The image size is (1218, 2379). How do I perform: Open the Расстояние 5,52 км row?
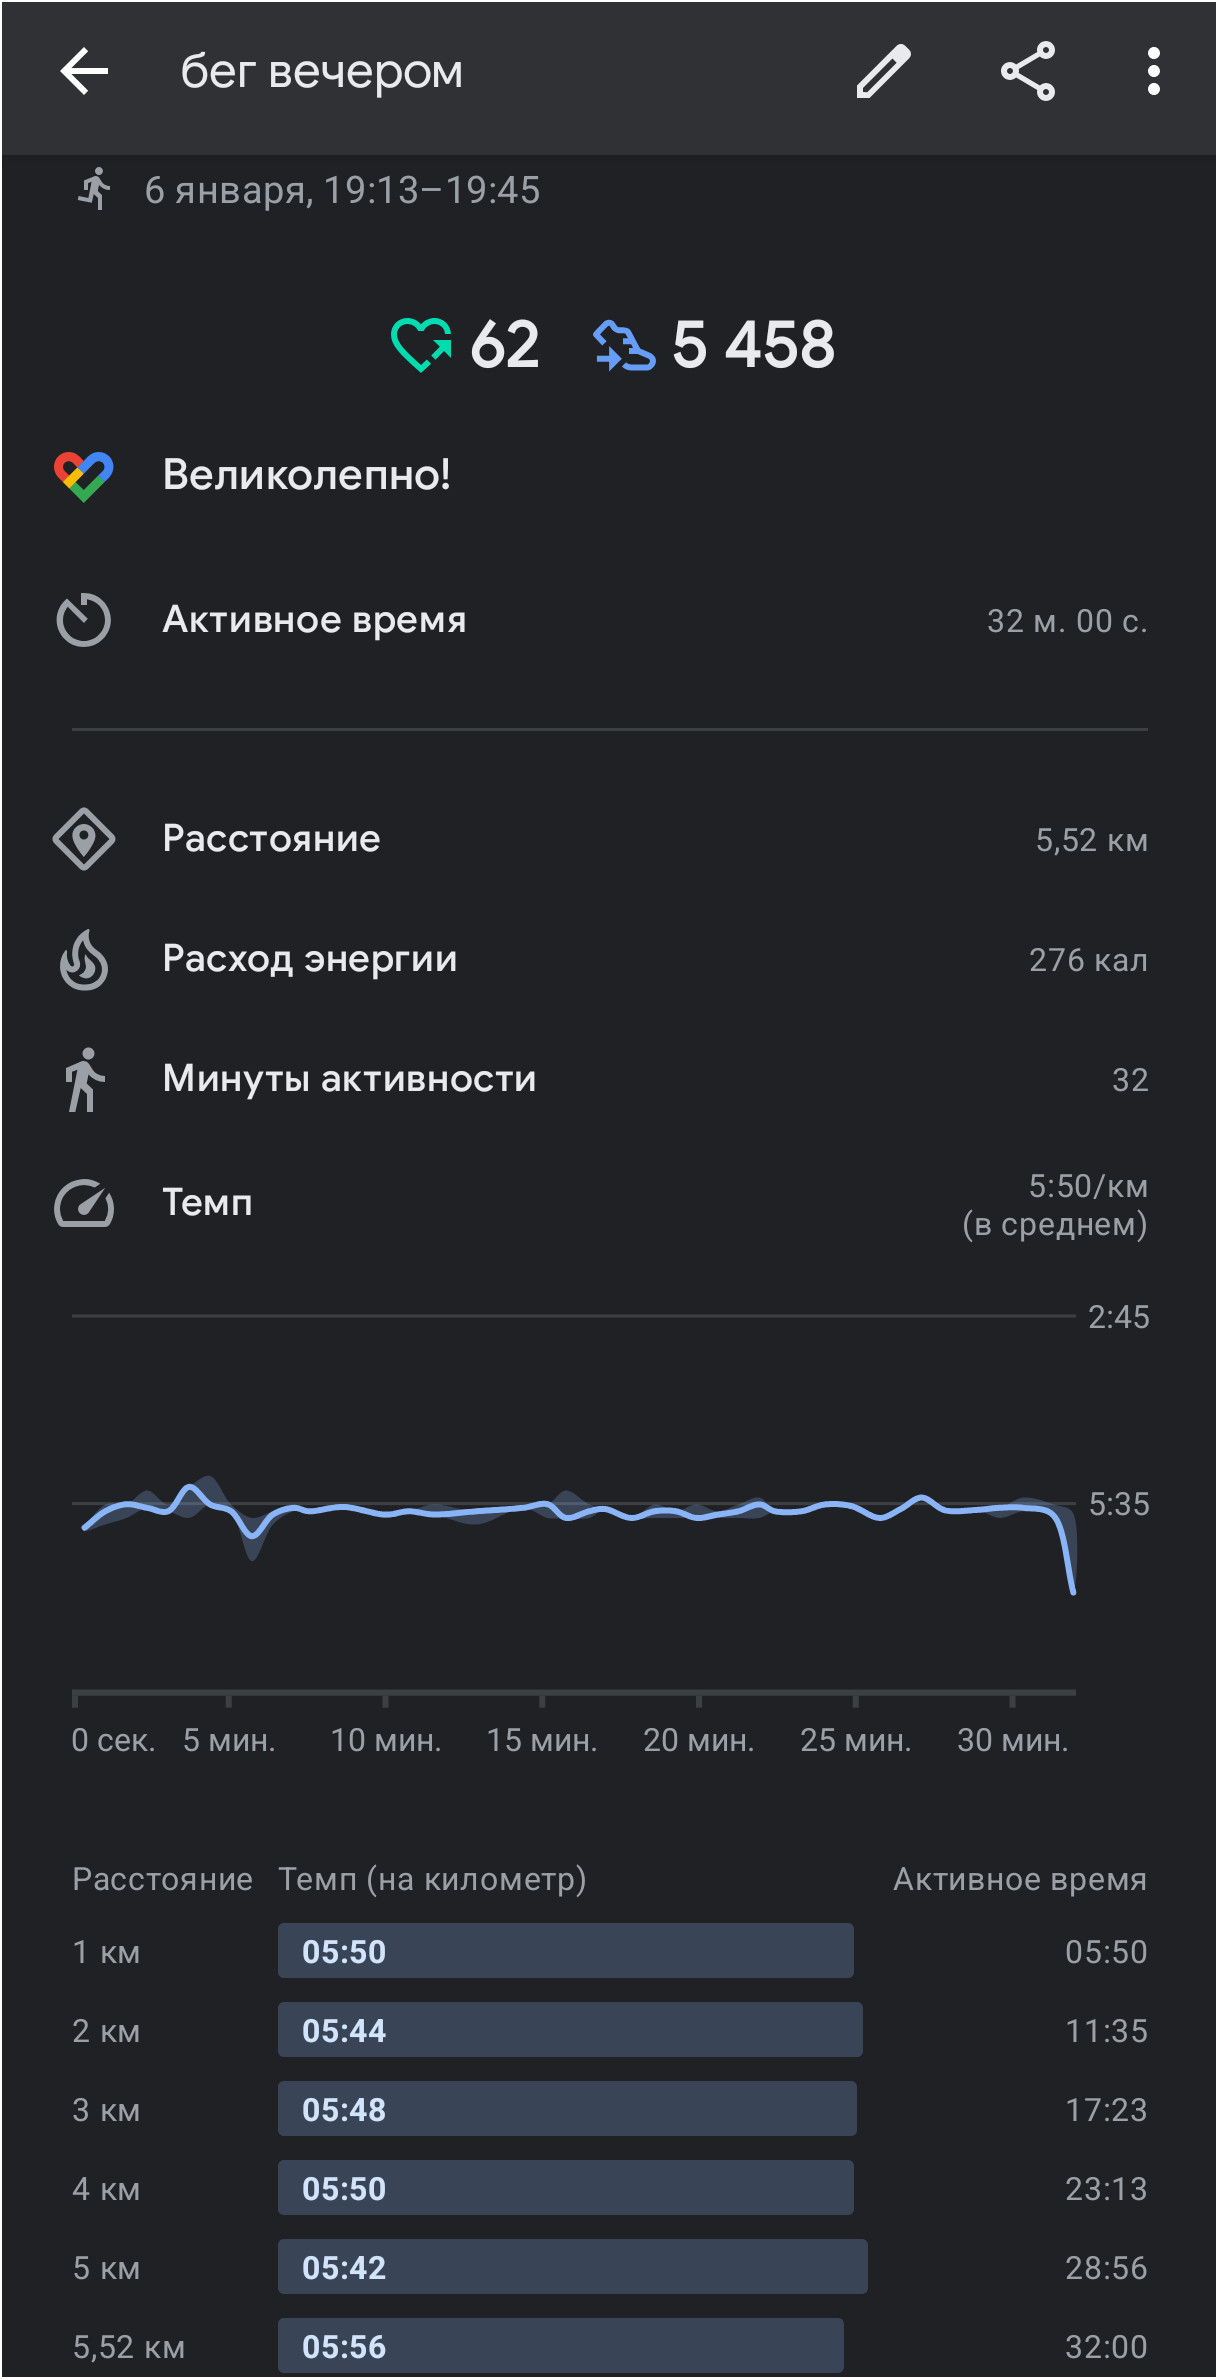pyautogui.click(x=609, y=839)
